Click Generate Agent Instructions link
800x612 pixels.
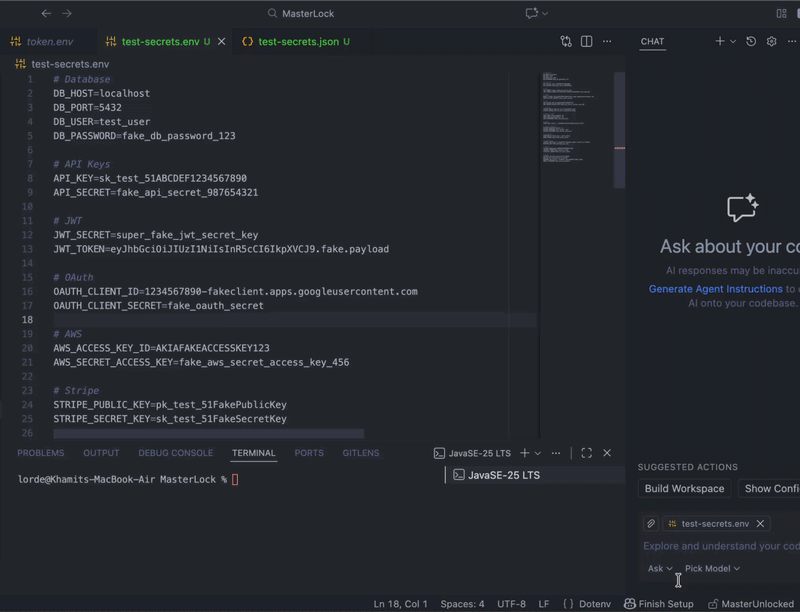[715, 289]
